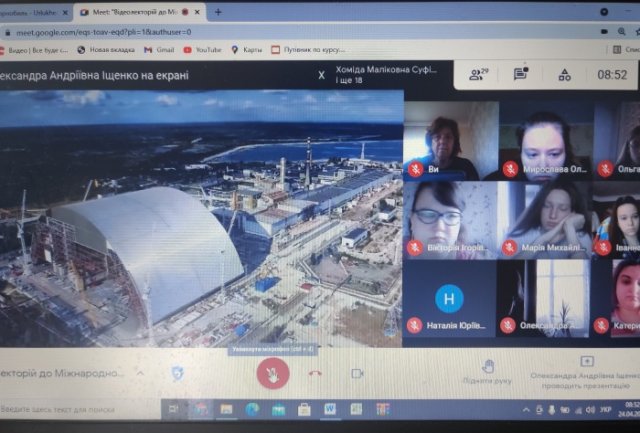Open the activities shapes icon
The width and height of the screenshot is (640, 433).
[x=565, y=75]
